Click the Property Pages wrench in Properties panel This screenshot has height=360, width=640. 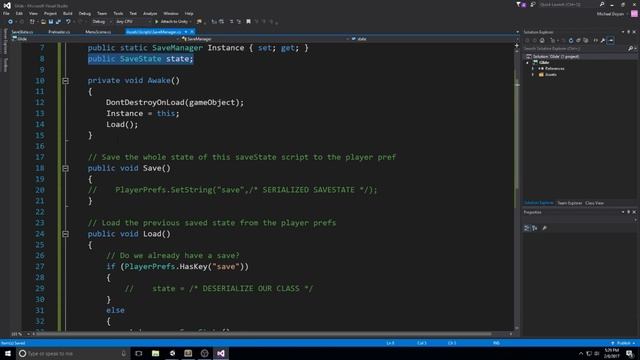click(x=544, y=228)
